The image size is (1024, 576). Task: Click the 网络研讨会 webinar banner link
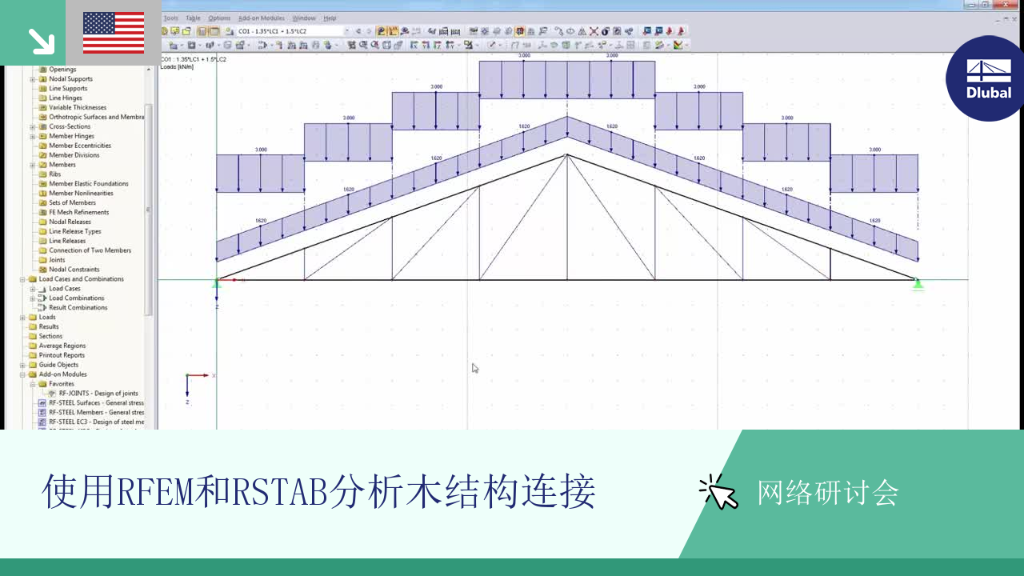point(828,492)
